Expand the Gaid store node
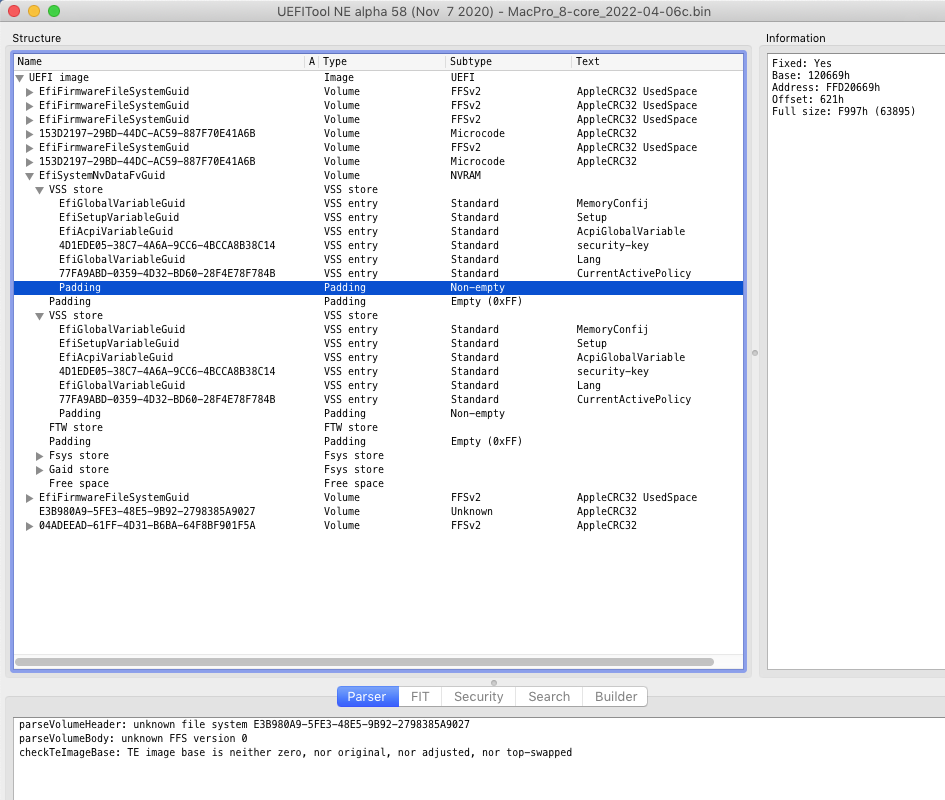945x800 pixels. click(40, 470)
